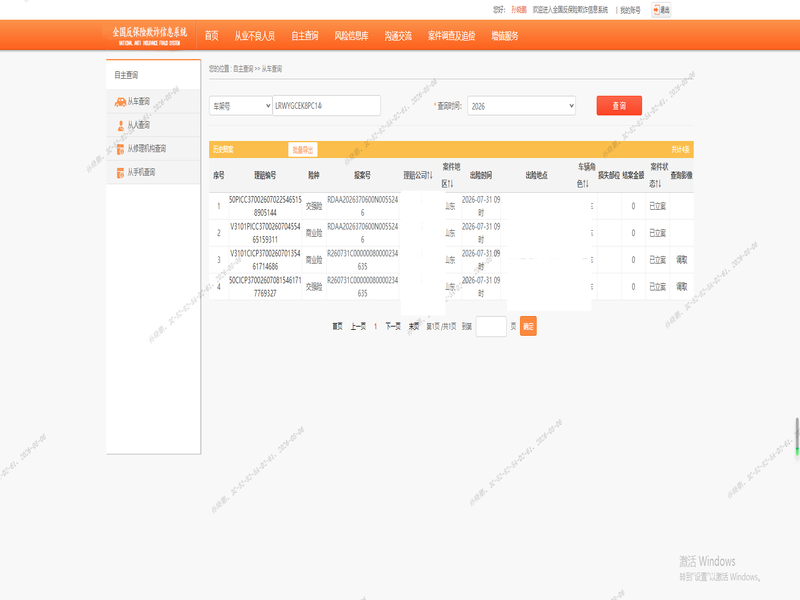Click the 调取 link in row 3
Screen dimensions: 800x600
[682, 260]
